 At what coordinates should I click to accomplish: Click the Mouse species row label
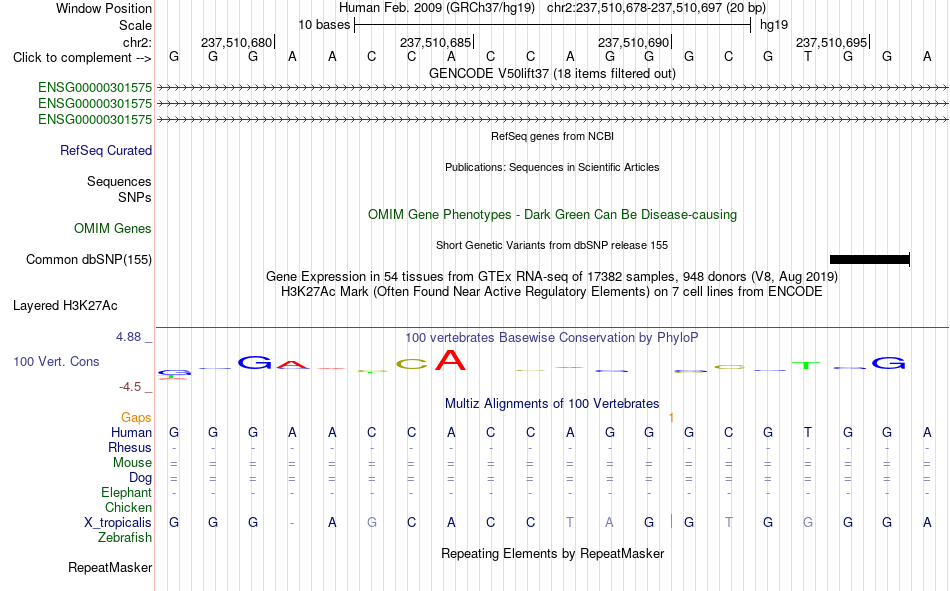click(132, 462)
